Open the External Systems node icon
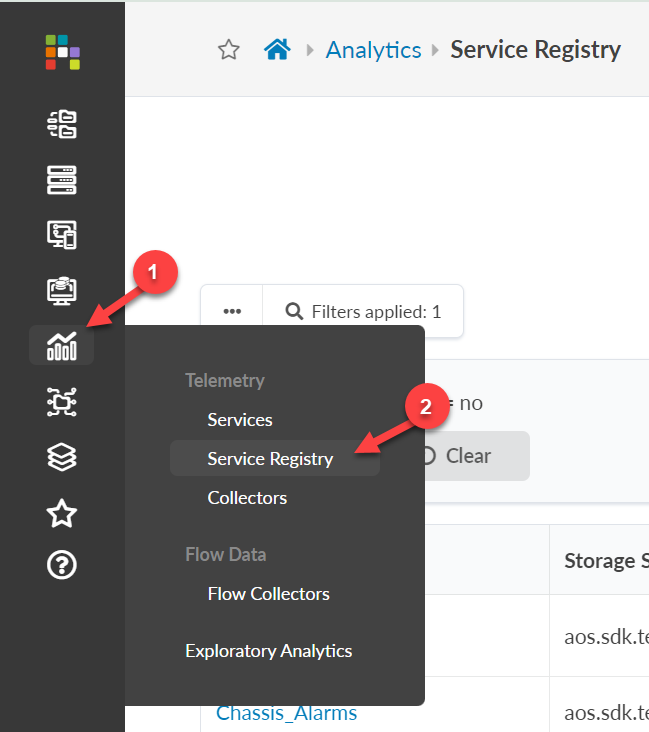Image resolution: width=649 pixels, height=732 pixels. pos(62,402)
